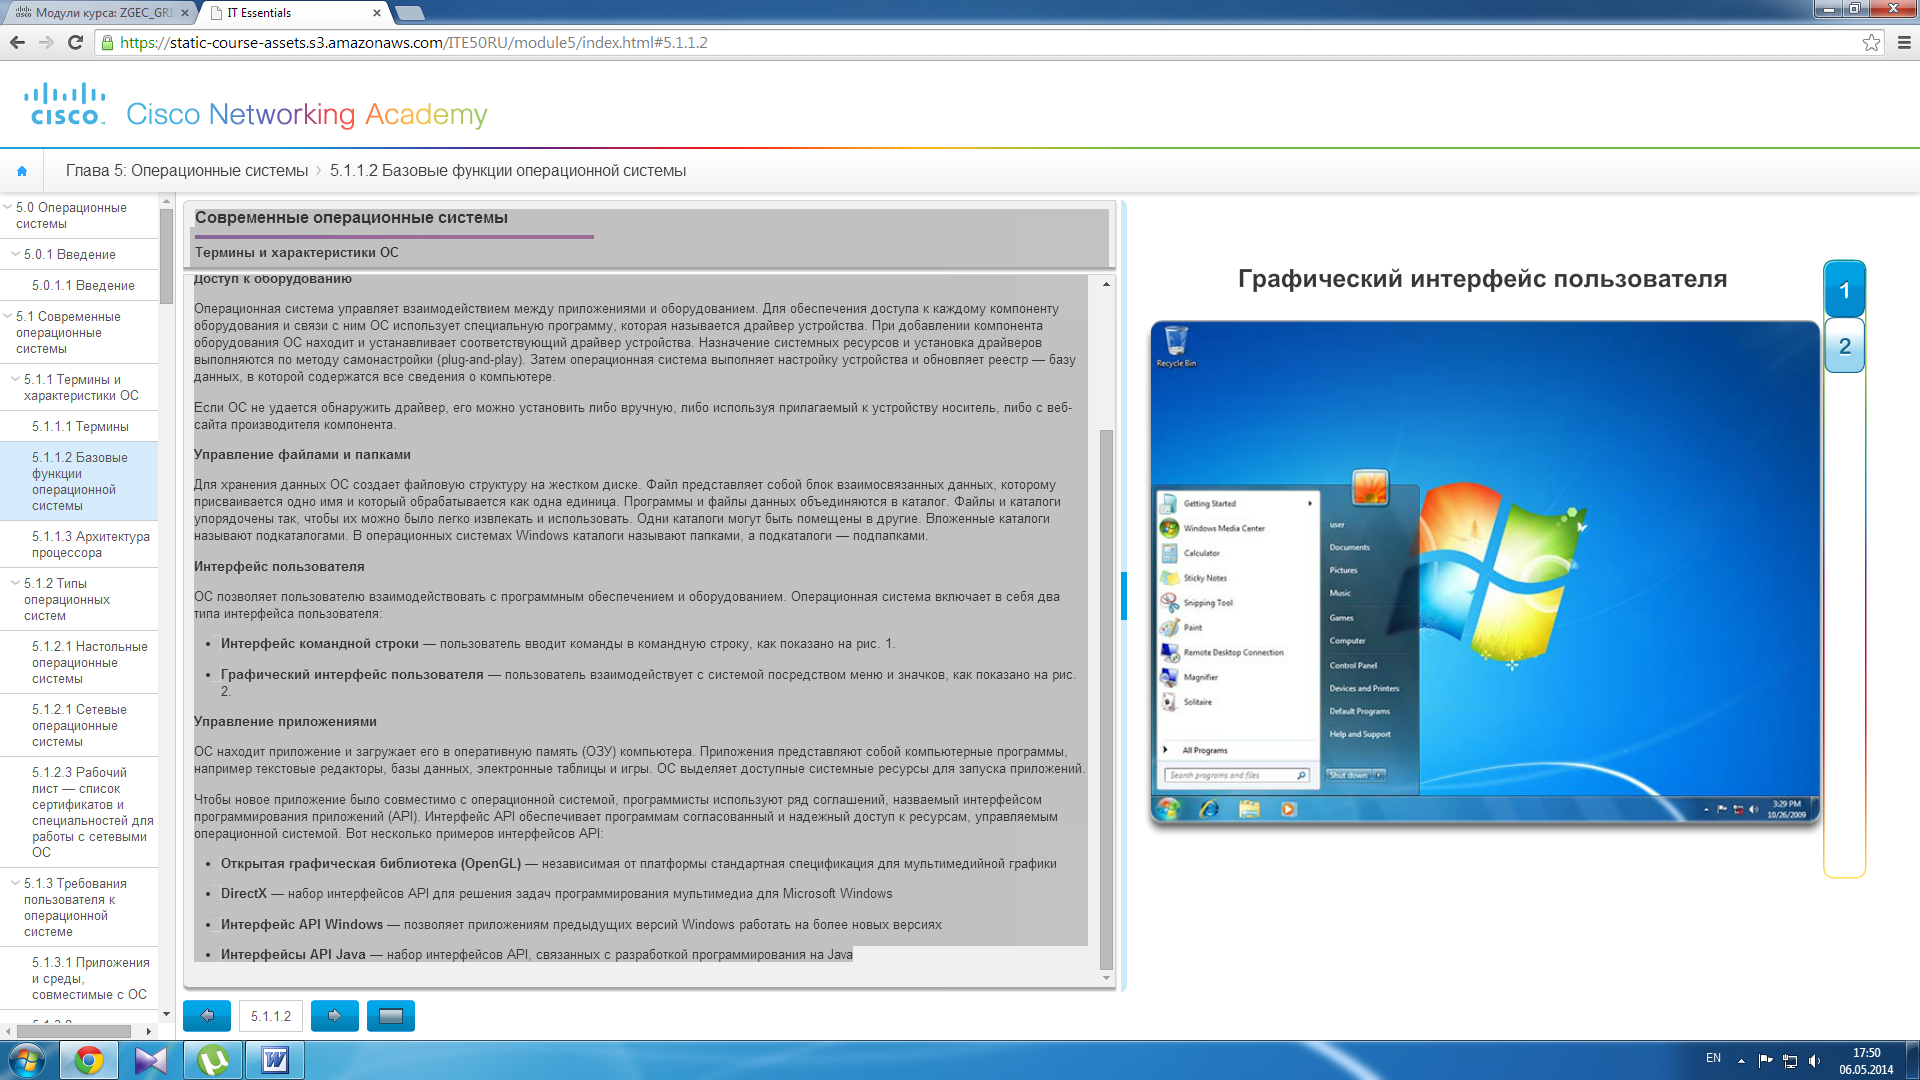The width and height of the screenshot is (1920, 1080).
Task: Show figure 2 tab
Action: tap(1844, 346)
